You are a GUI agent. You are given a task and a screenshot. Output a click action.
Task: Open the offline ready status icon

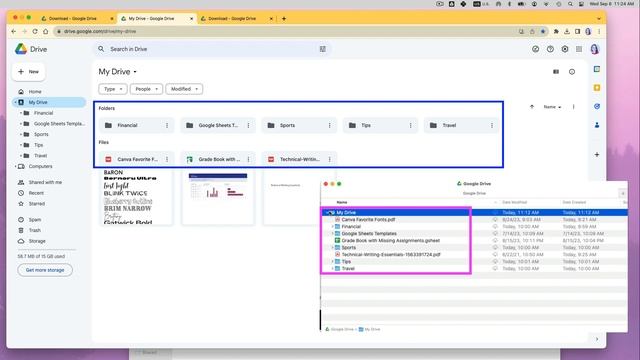535,49
